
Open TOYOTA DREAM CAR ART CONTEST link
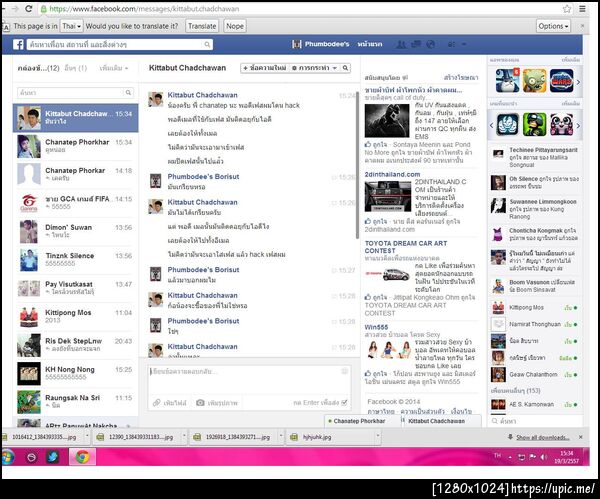tap(406, 247)
